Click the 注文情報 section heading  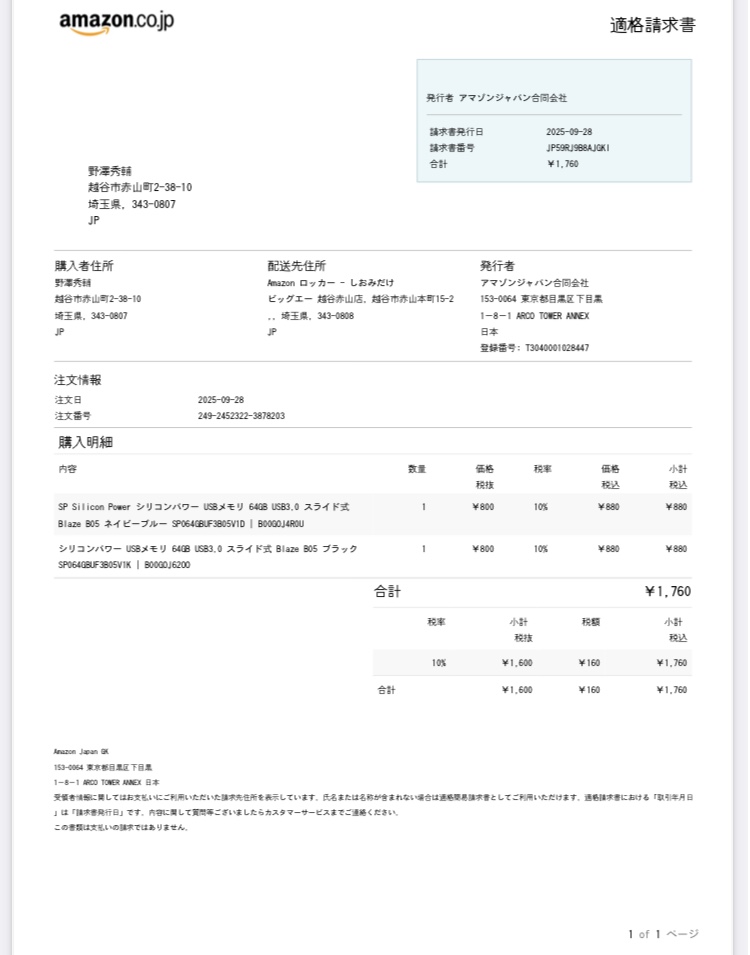coord(78,380)
